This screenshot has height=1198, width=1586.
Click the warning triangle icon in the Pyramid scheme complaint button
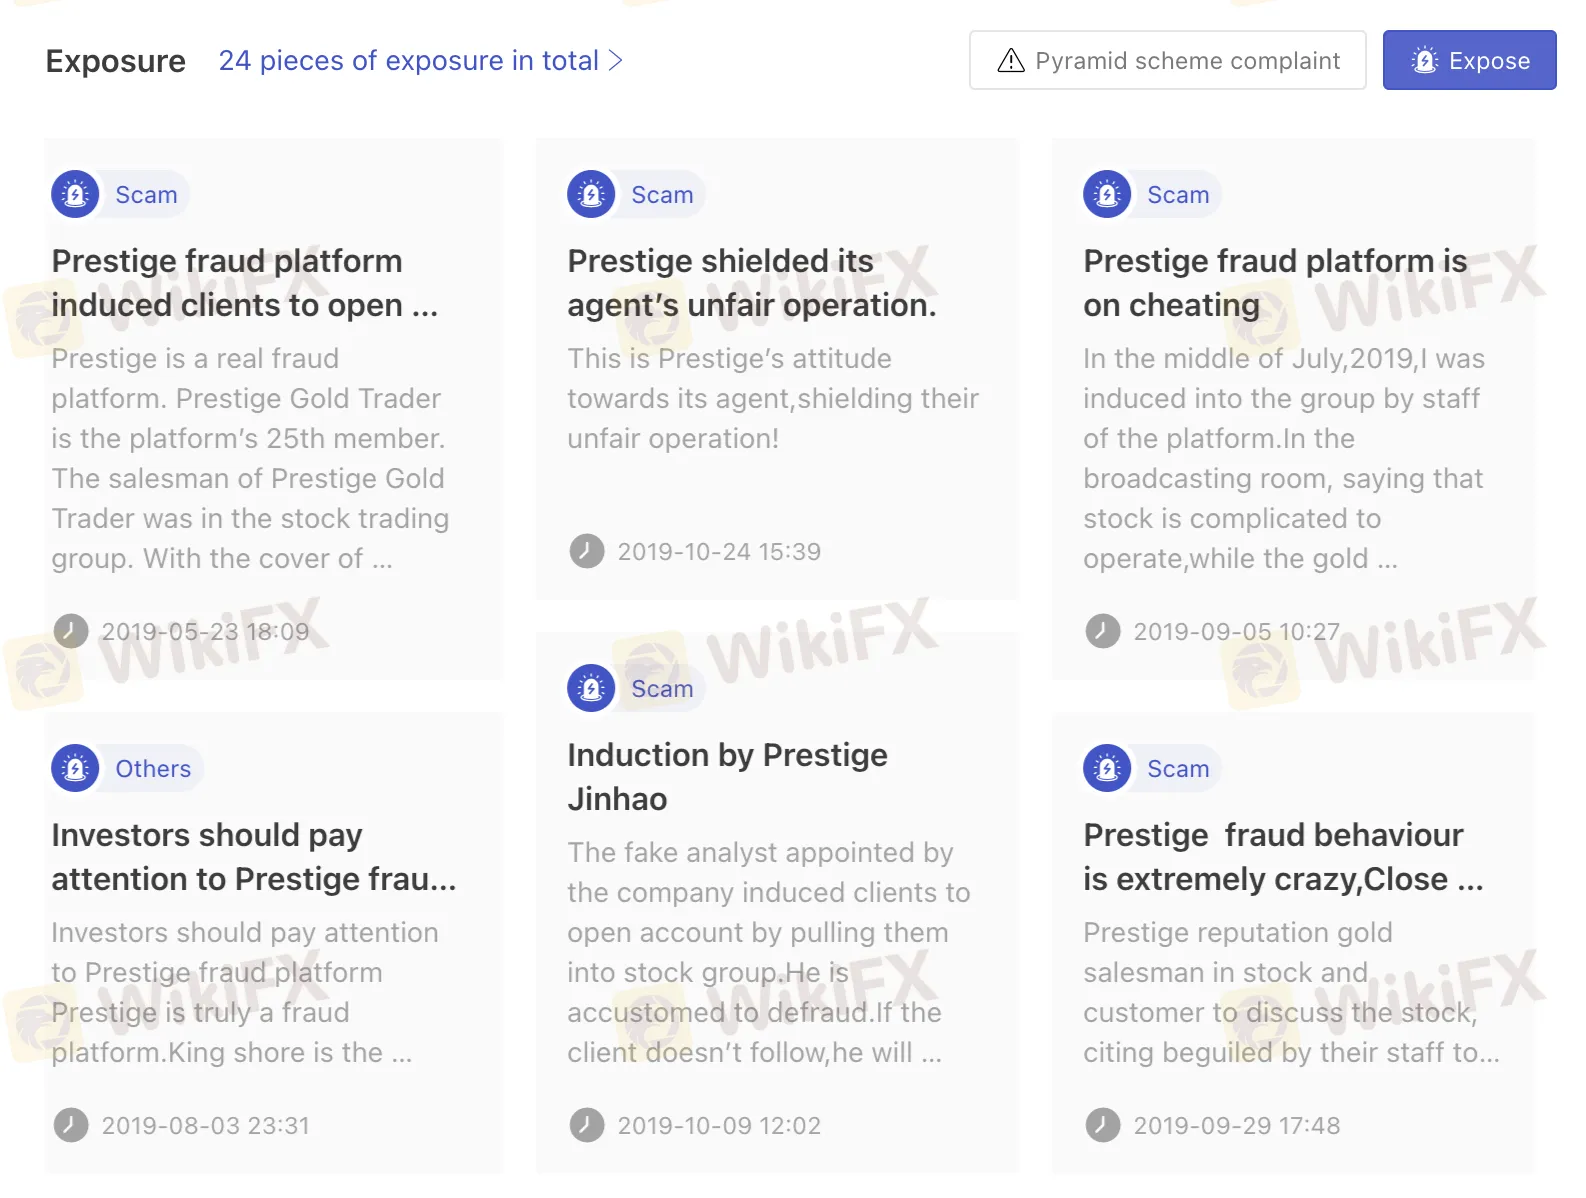tap(1011, 61)
